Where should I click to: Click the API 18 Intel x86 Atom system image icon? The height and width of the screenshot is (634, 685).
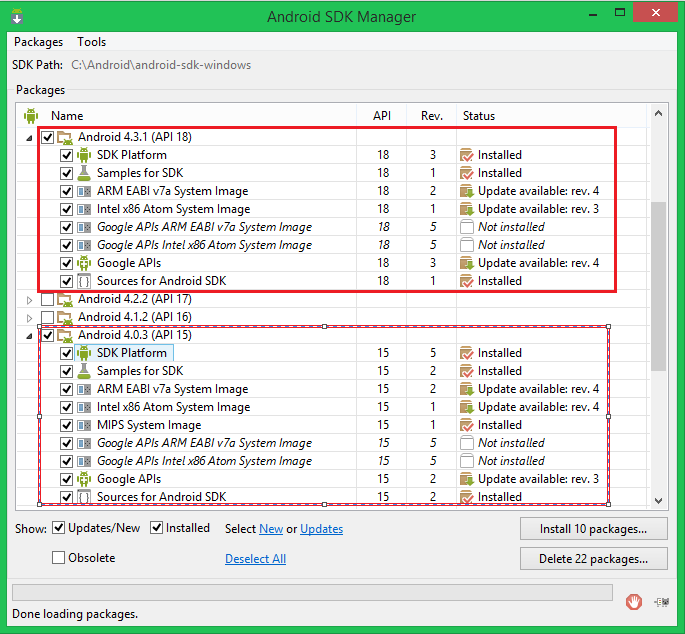[x=84, y=209]
